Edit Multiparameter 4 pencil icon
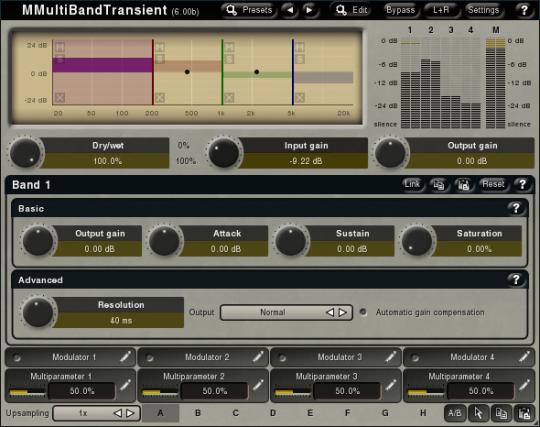This screenshot has height=427, width=540. pos(525,385)
